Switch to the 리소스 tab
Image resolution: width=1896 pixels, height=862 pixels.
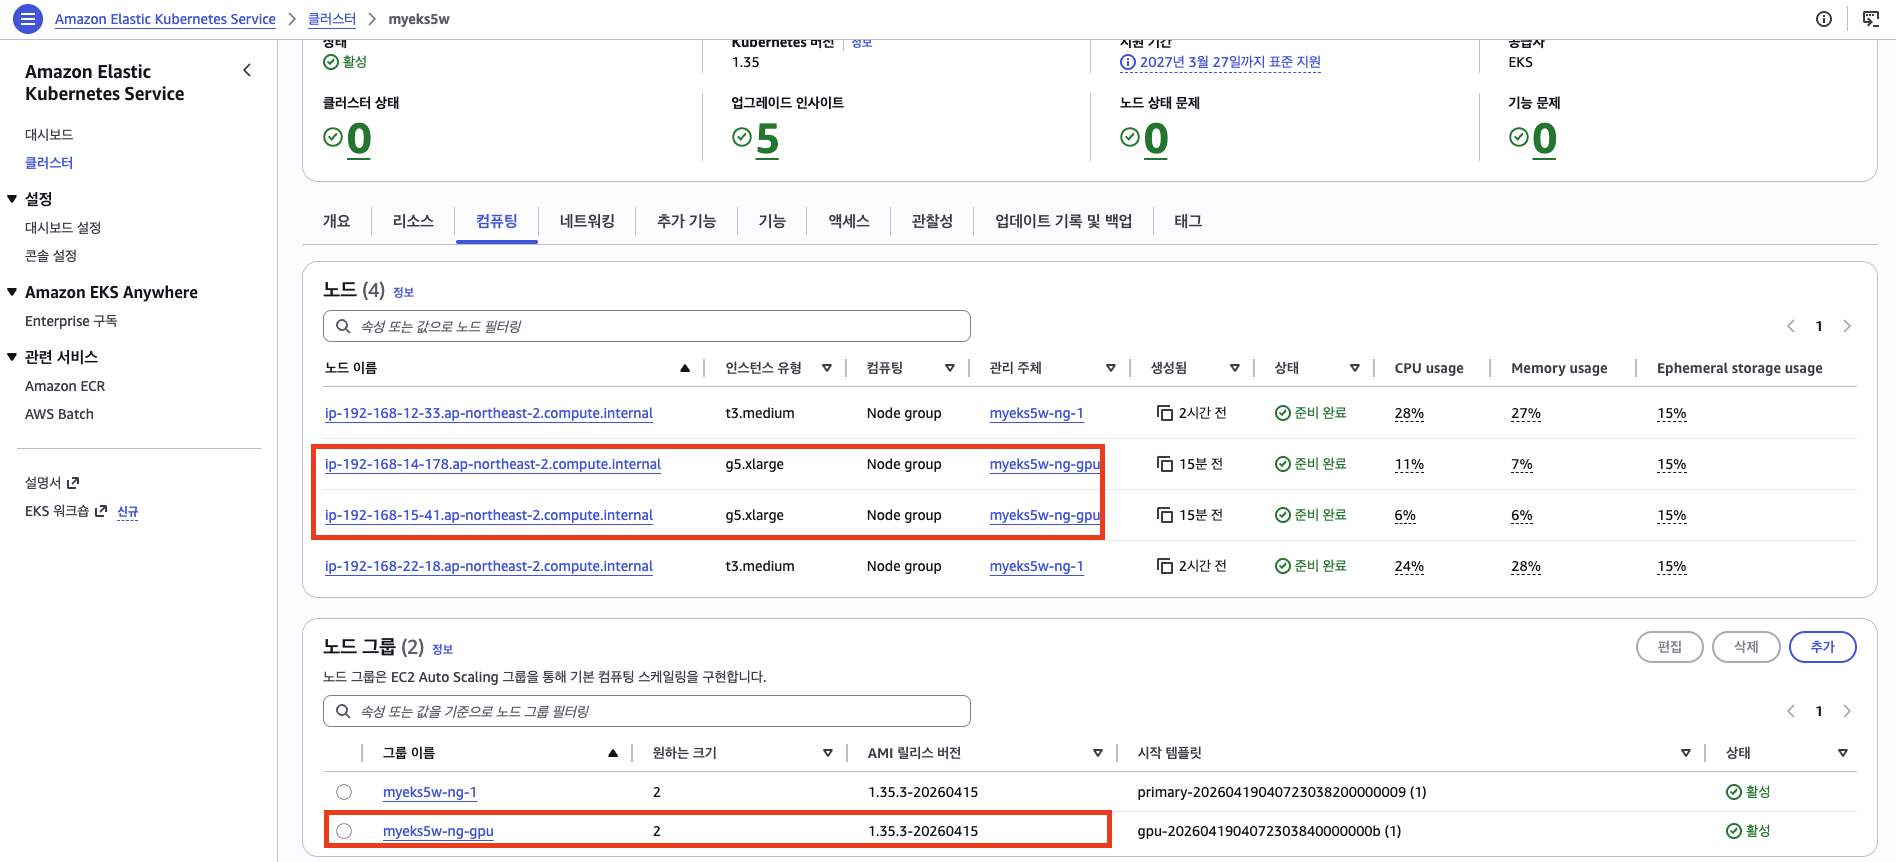(413, 221)
